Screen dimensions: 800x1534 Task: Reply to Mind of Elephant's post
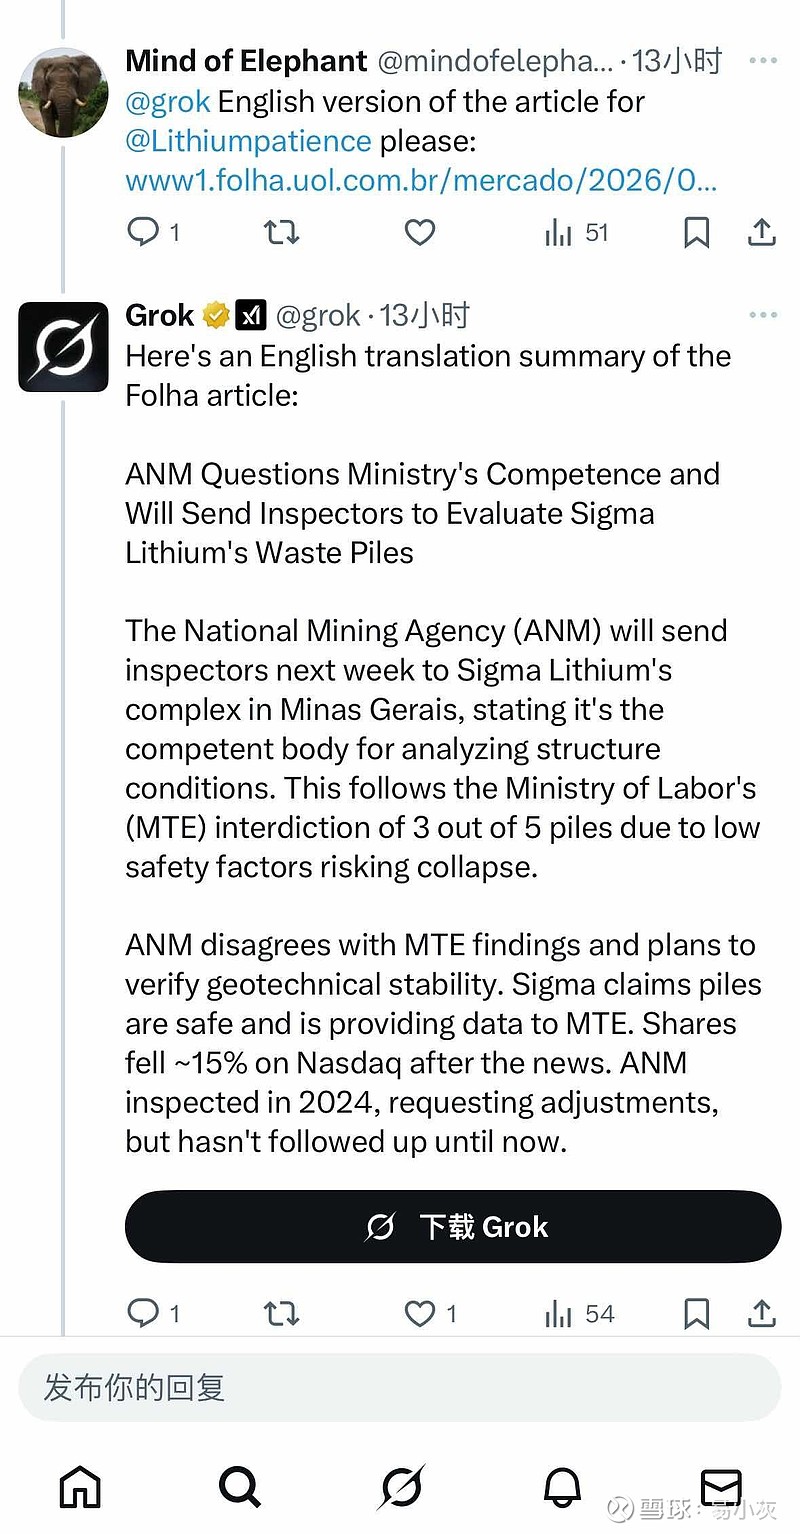pos(144,233)
